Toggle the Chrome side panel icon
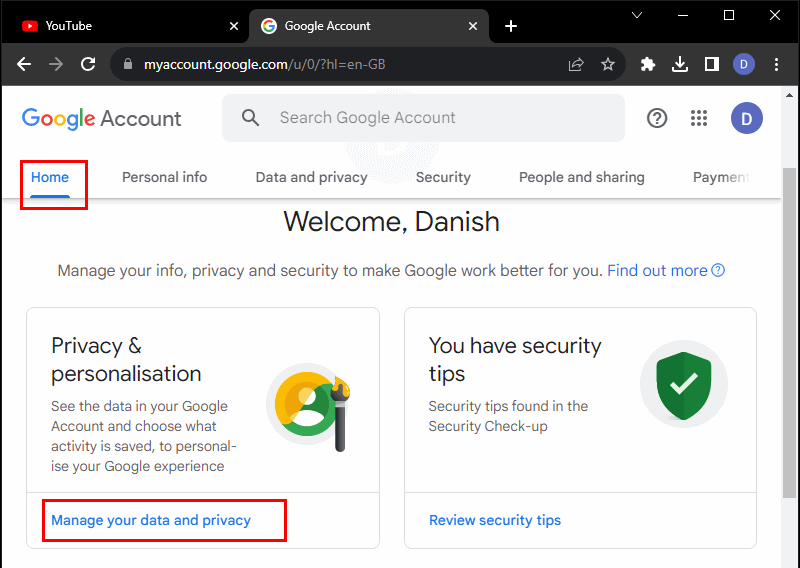 click(712, 65)
